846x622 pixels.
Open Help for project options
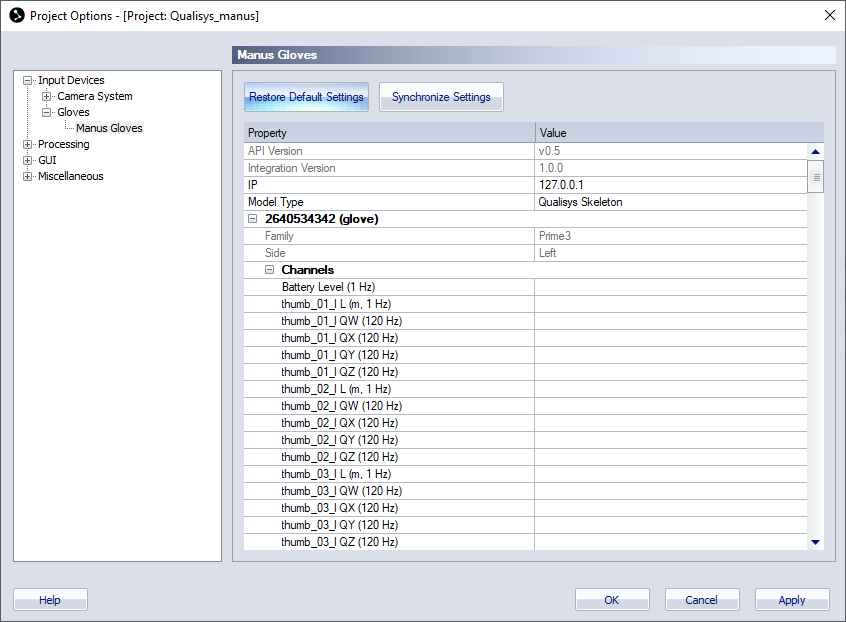pyautogui.click(x=50, y=600)
